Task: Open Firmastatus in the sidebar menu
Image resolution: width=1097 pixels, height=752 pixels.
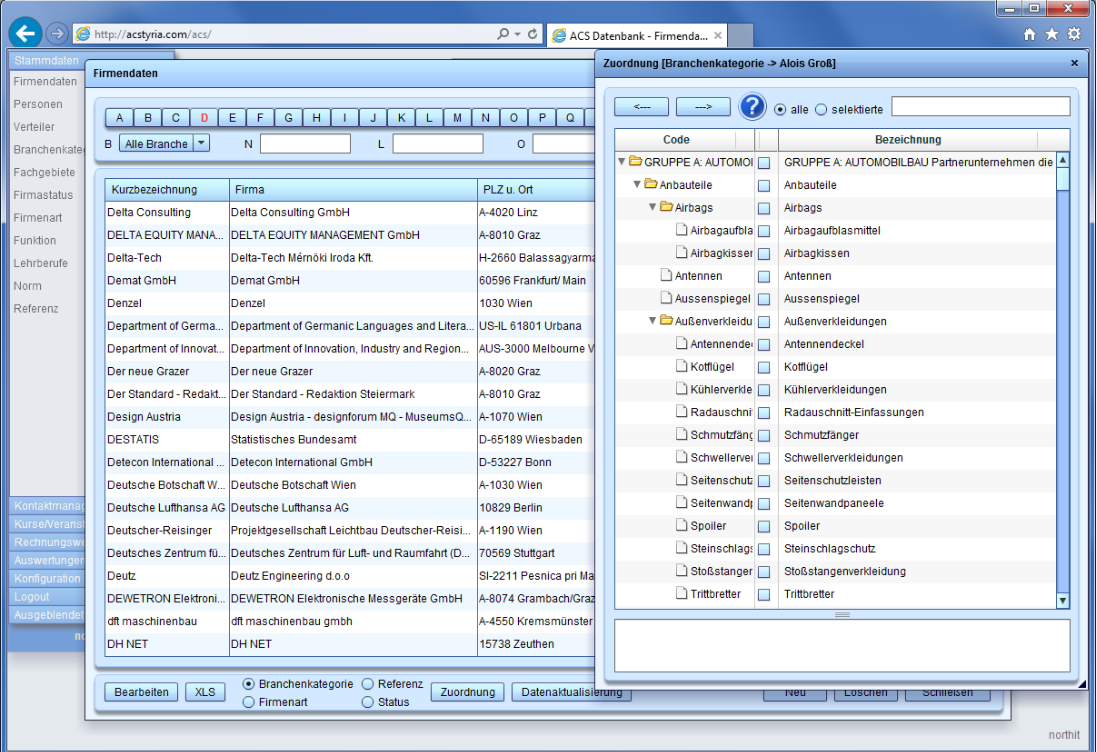Action: pos(43,195)
